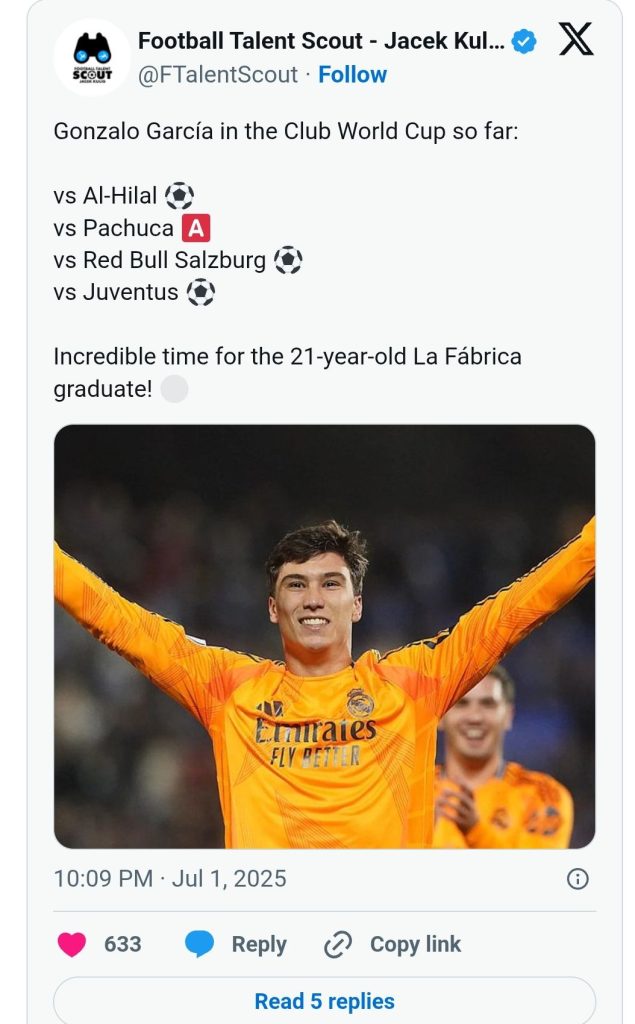View the Gonzalo García celebration photo
The height and width of the screenshot is (1024, 635).
click(324, 636)
